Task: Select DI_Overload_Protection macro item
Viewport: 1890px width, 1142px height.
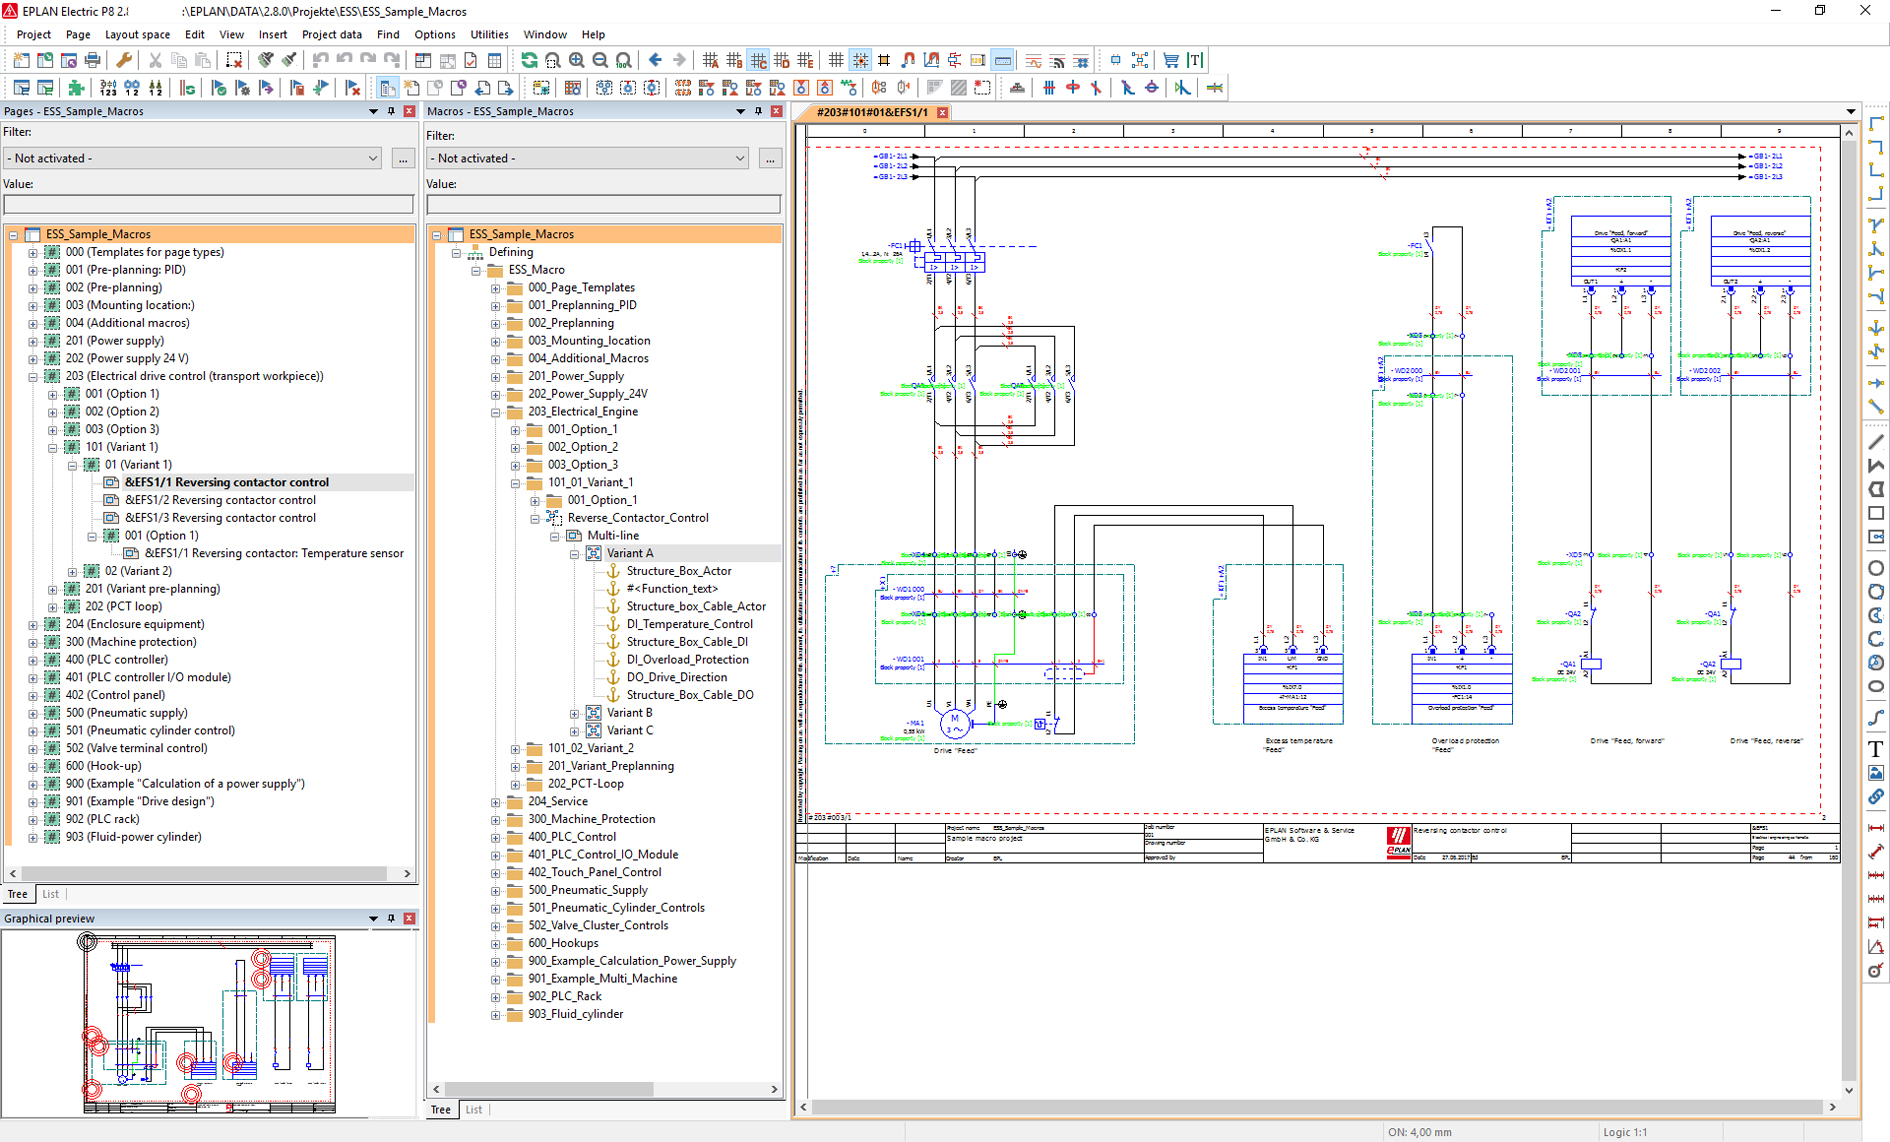Action: [688, 660]
